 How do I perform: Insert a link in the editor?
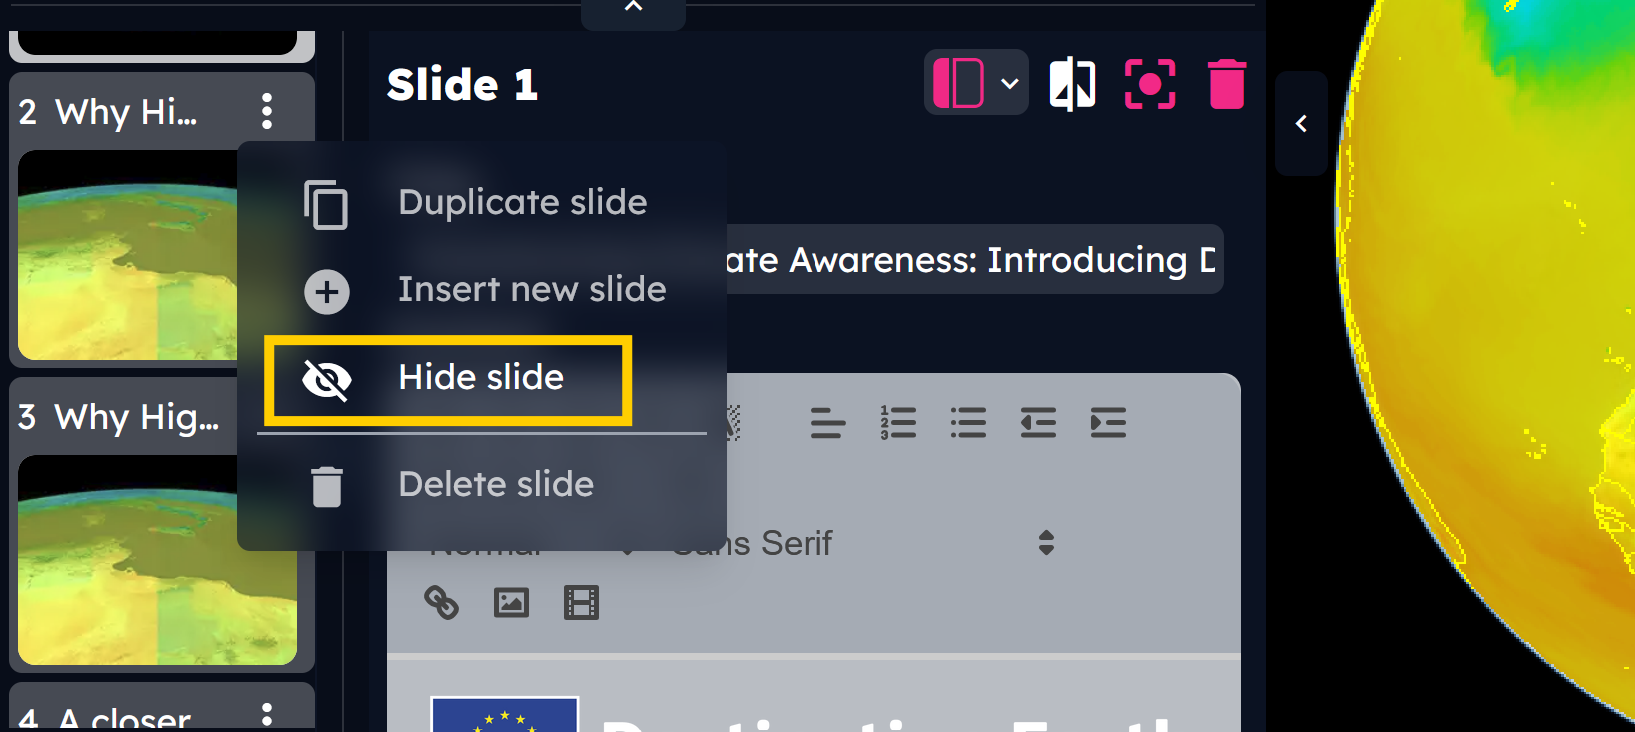point(441,602)
